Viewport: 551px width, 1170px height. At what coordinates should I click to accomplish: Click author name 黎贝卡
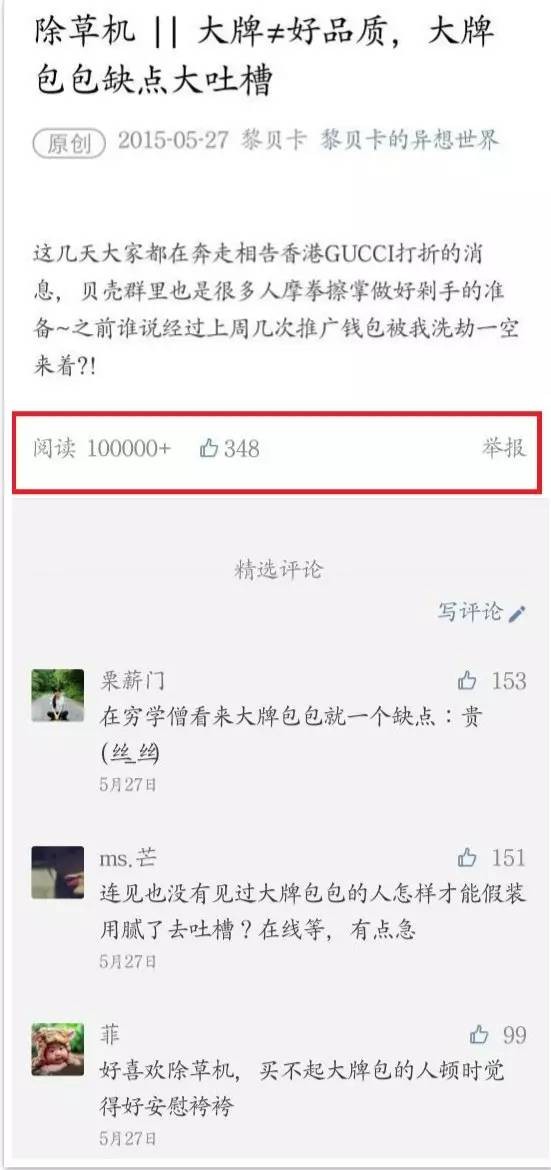coord(274,140)
